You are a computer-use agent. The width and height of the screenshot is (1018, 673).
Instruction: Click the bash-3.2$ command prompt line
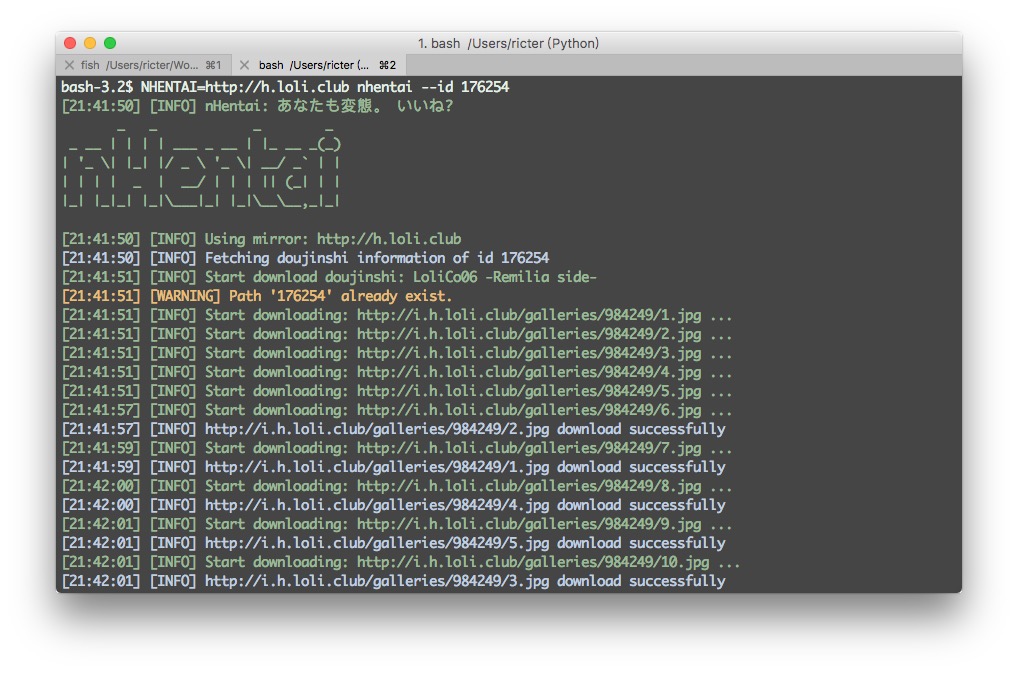[285, 87]
